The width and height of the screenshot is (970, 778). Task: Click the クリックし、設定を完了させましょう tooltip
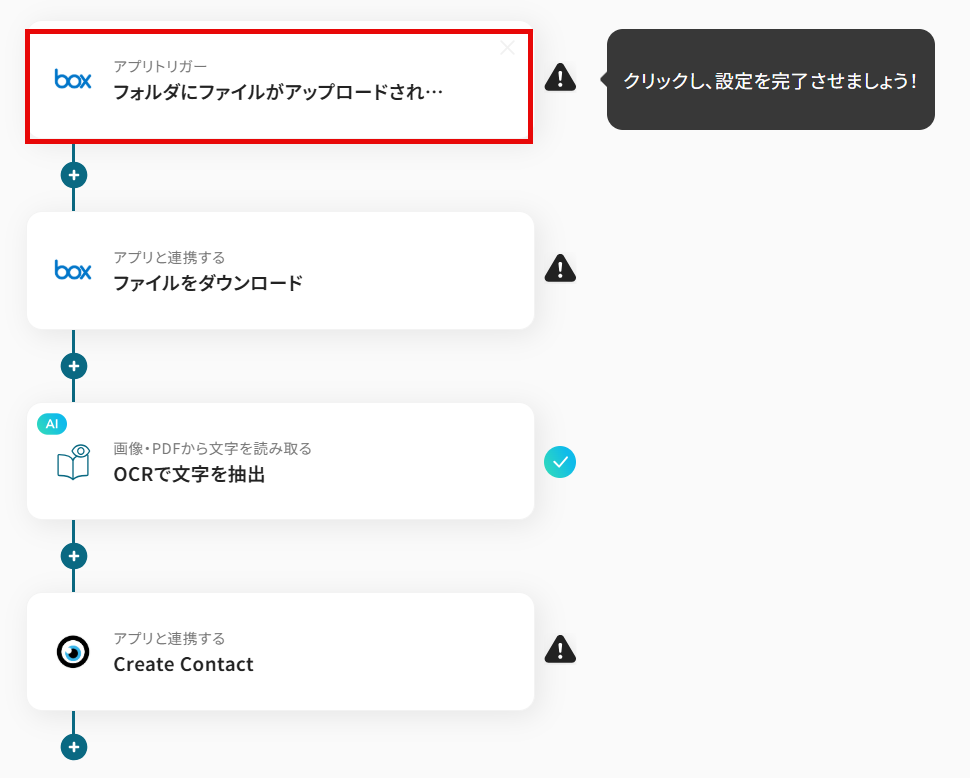pos(770,80)
